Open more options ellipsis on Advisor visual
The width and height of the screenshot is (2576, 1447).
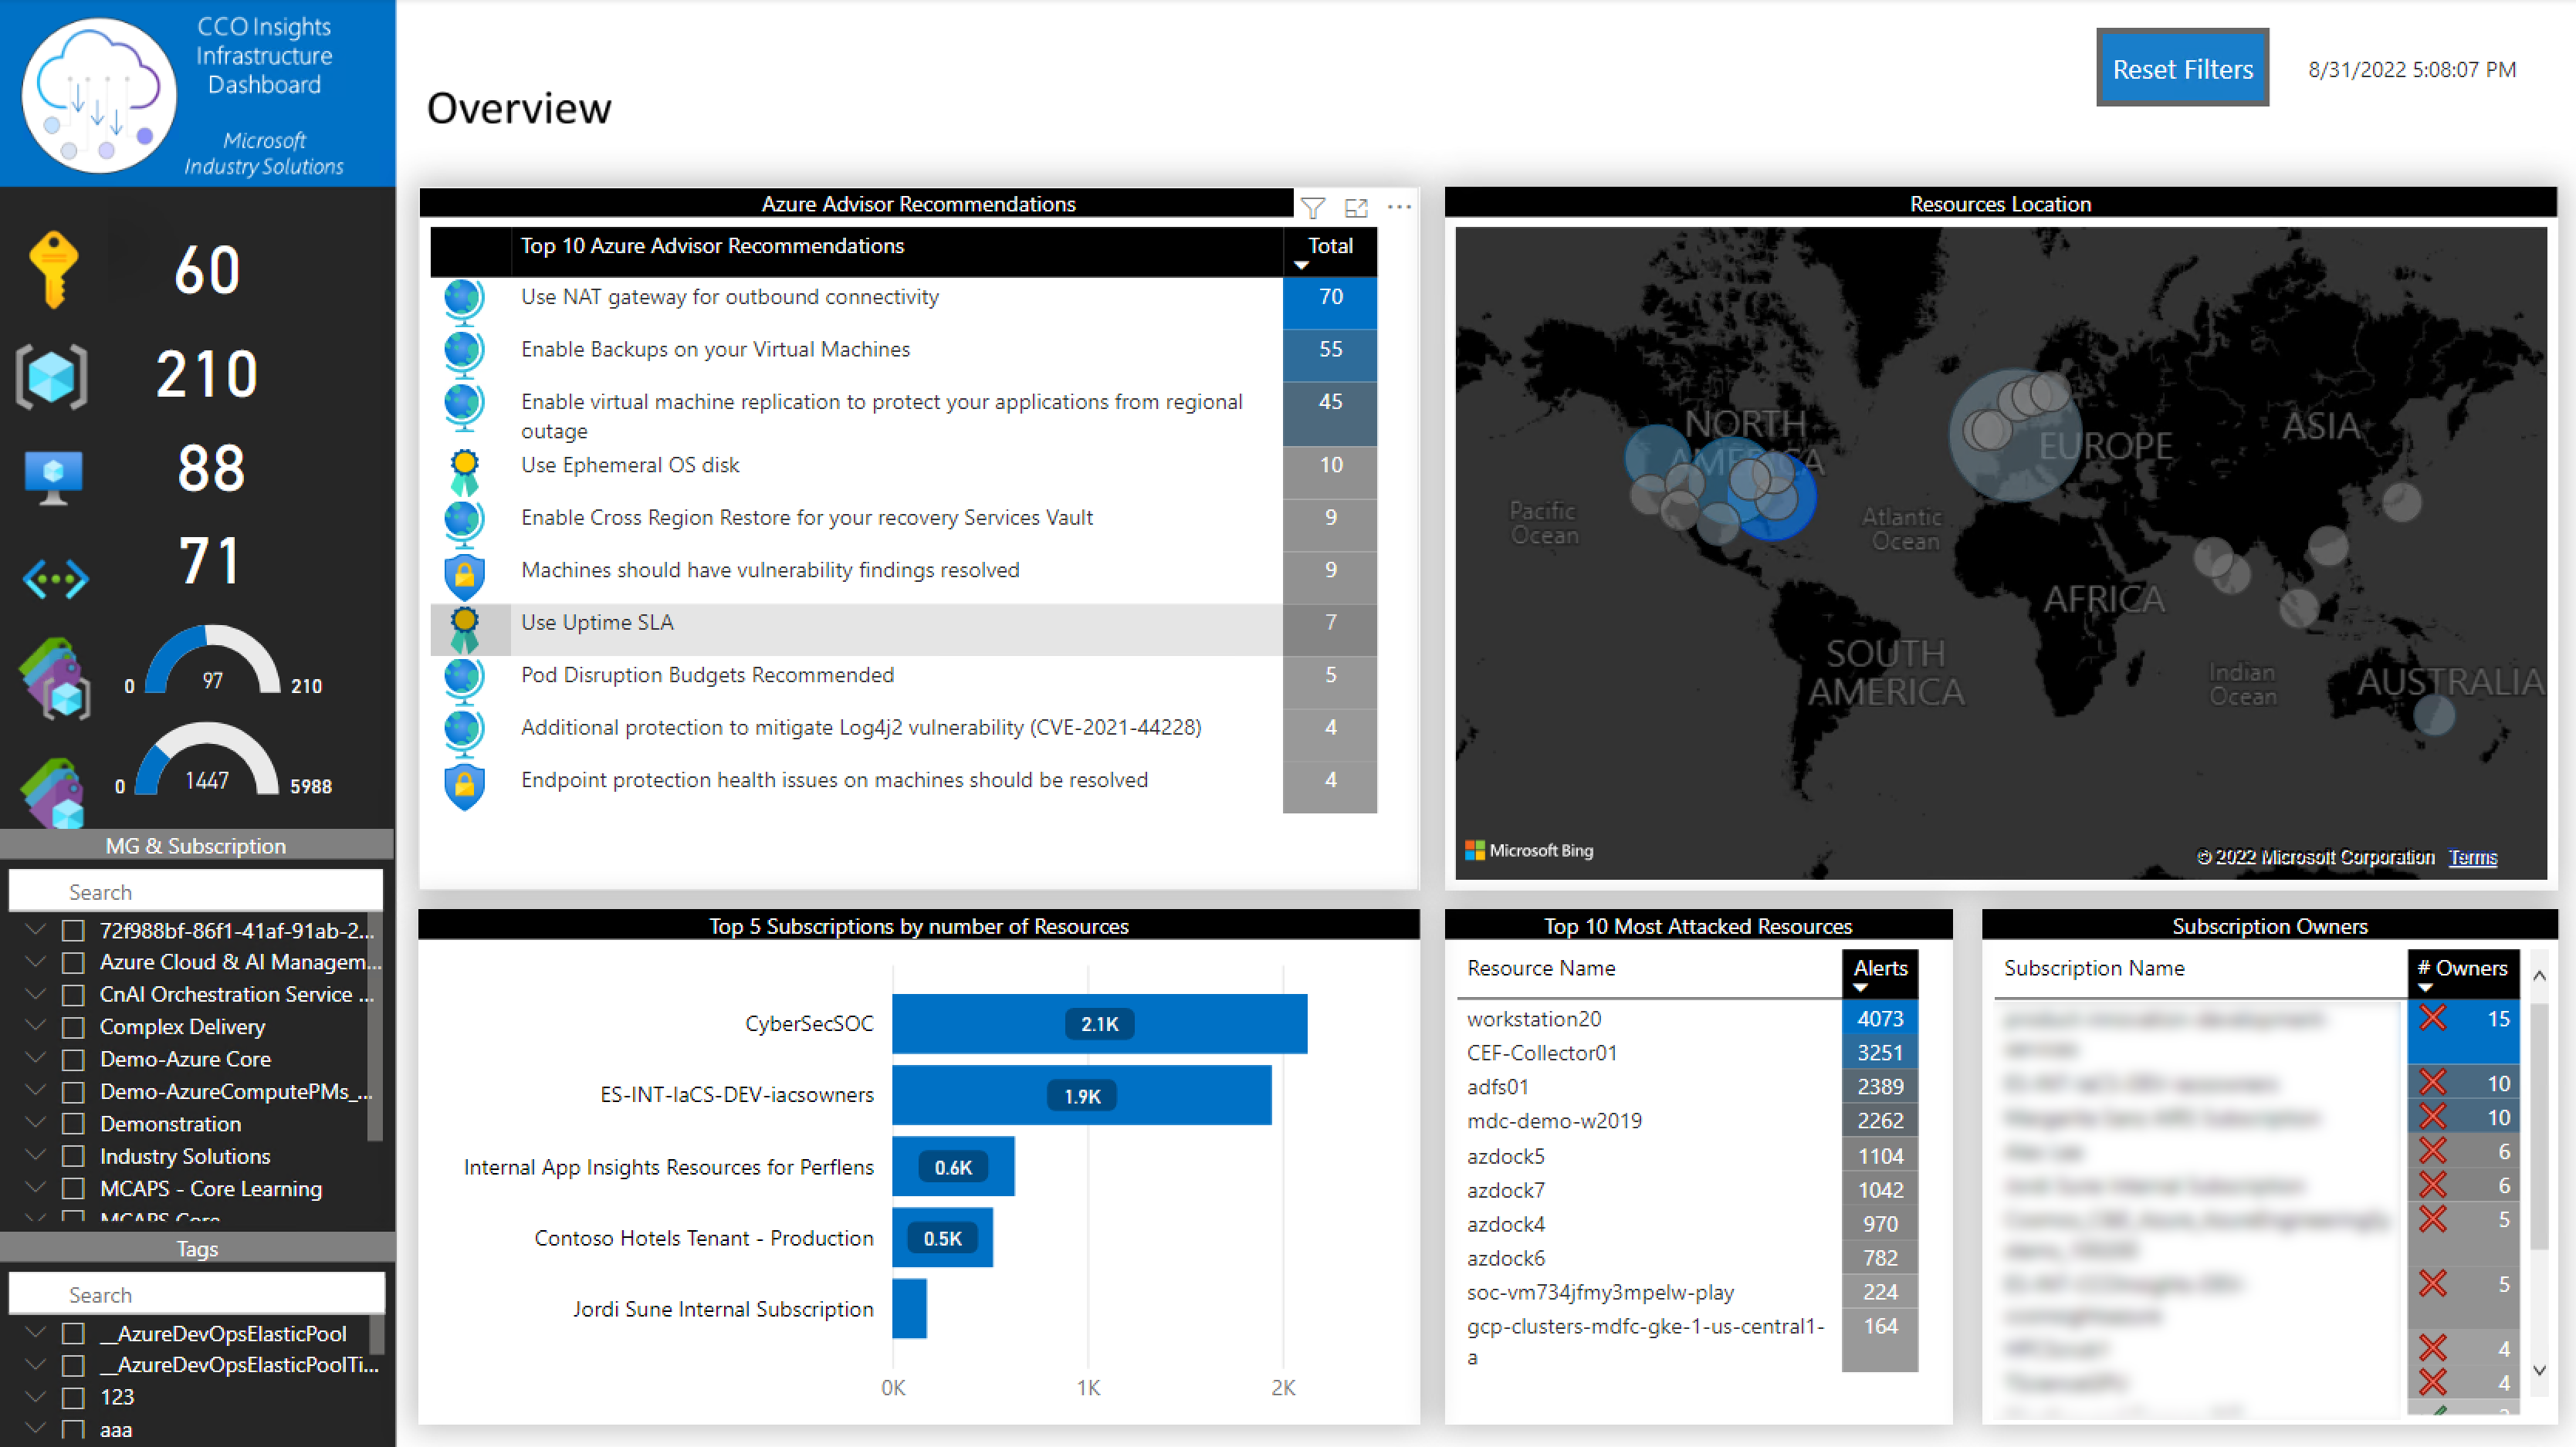tap(1399, 207)
